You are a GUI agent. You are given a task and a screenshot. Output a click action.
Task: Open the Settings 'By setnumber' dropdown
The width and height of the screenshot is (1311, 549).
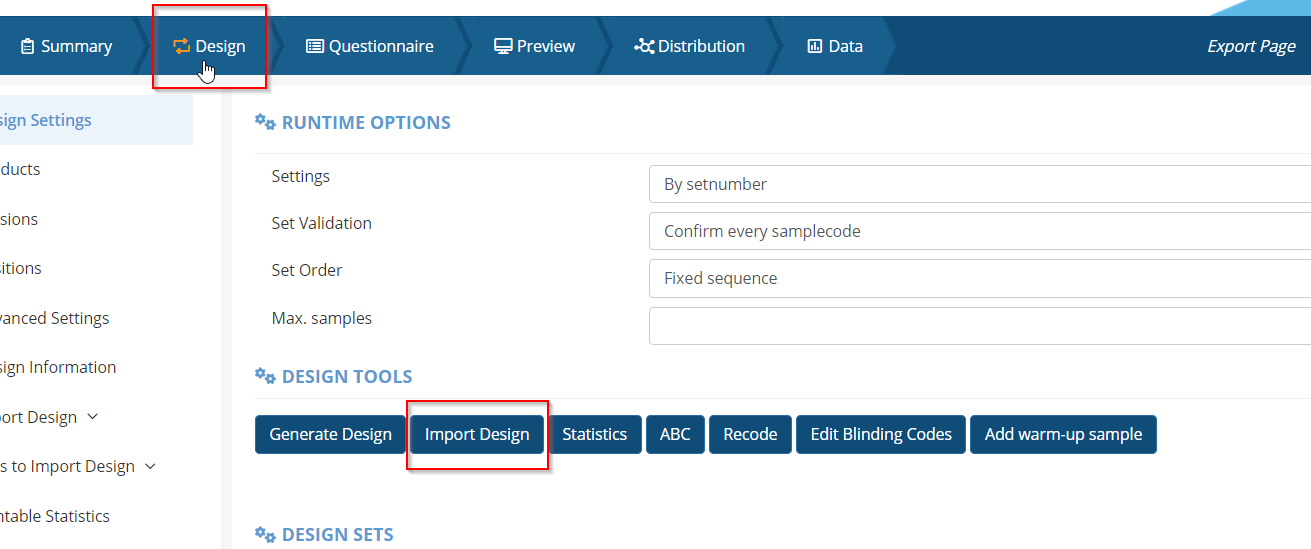980,184
